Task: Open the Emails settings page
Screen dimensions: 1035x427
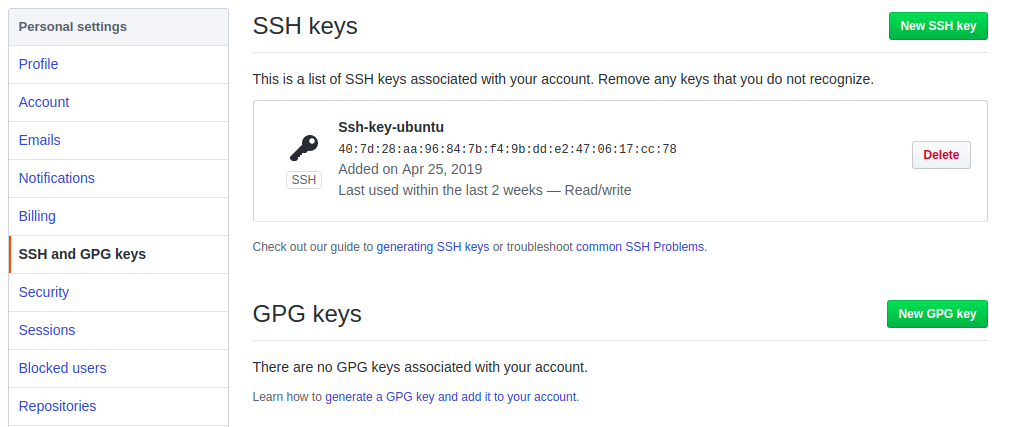Action: click(40, 140)
